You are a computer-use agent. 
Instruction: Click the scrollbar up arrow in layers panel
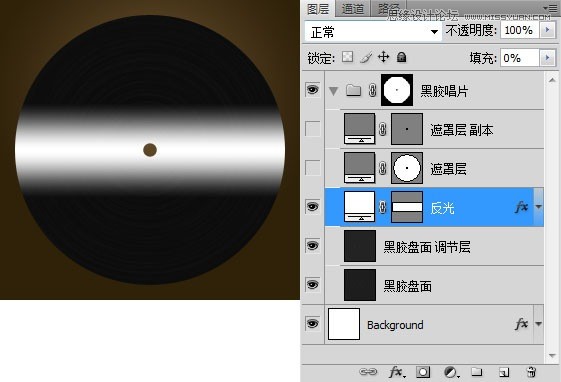click(x=552, y=80)
